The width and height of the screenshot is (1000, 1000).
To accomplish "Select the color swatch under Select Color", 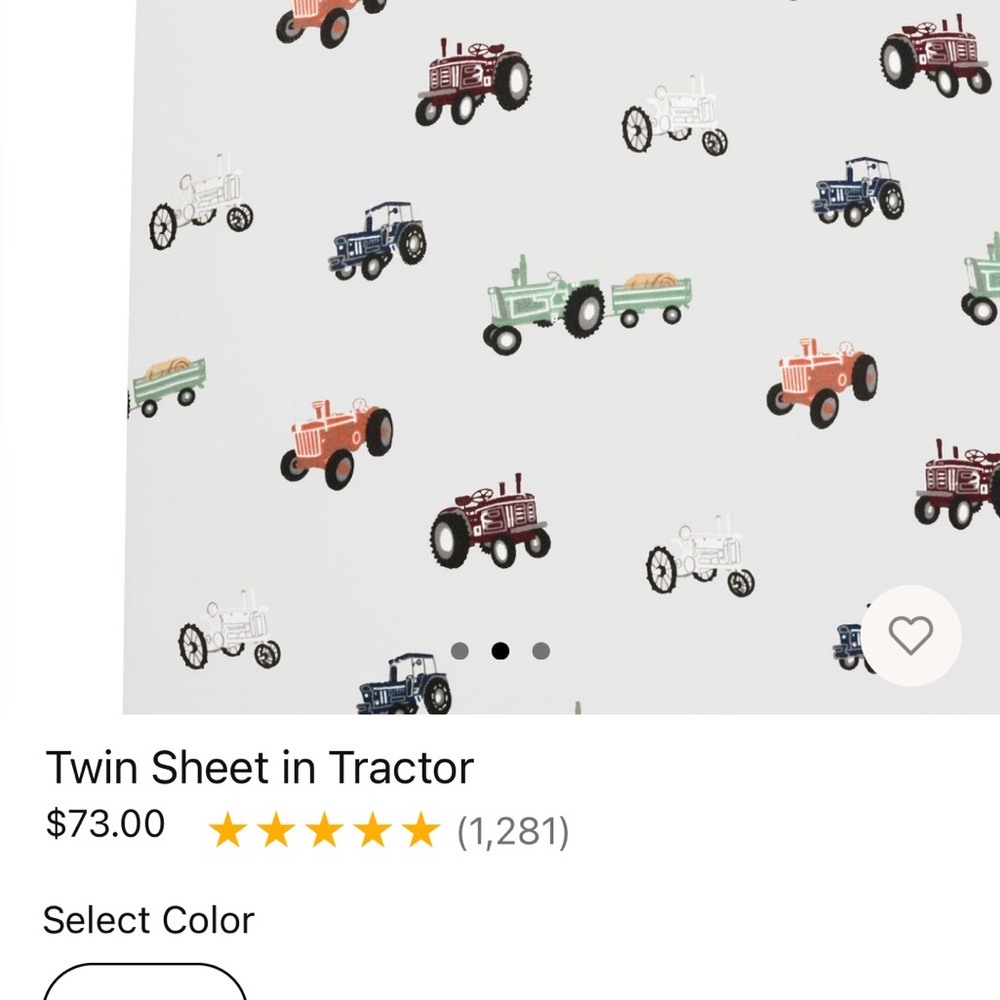I will (x=146, y=992).
